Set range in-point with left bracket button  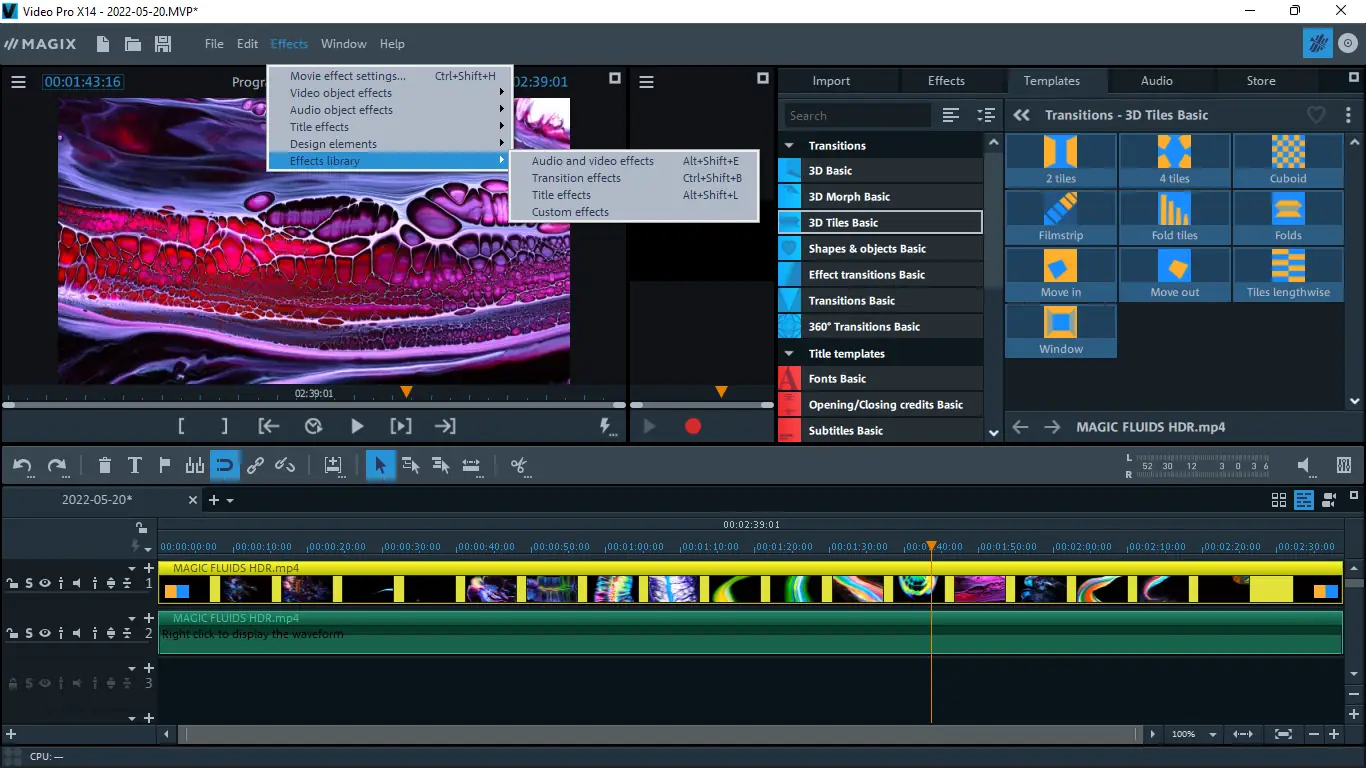181,426
